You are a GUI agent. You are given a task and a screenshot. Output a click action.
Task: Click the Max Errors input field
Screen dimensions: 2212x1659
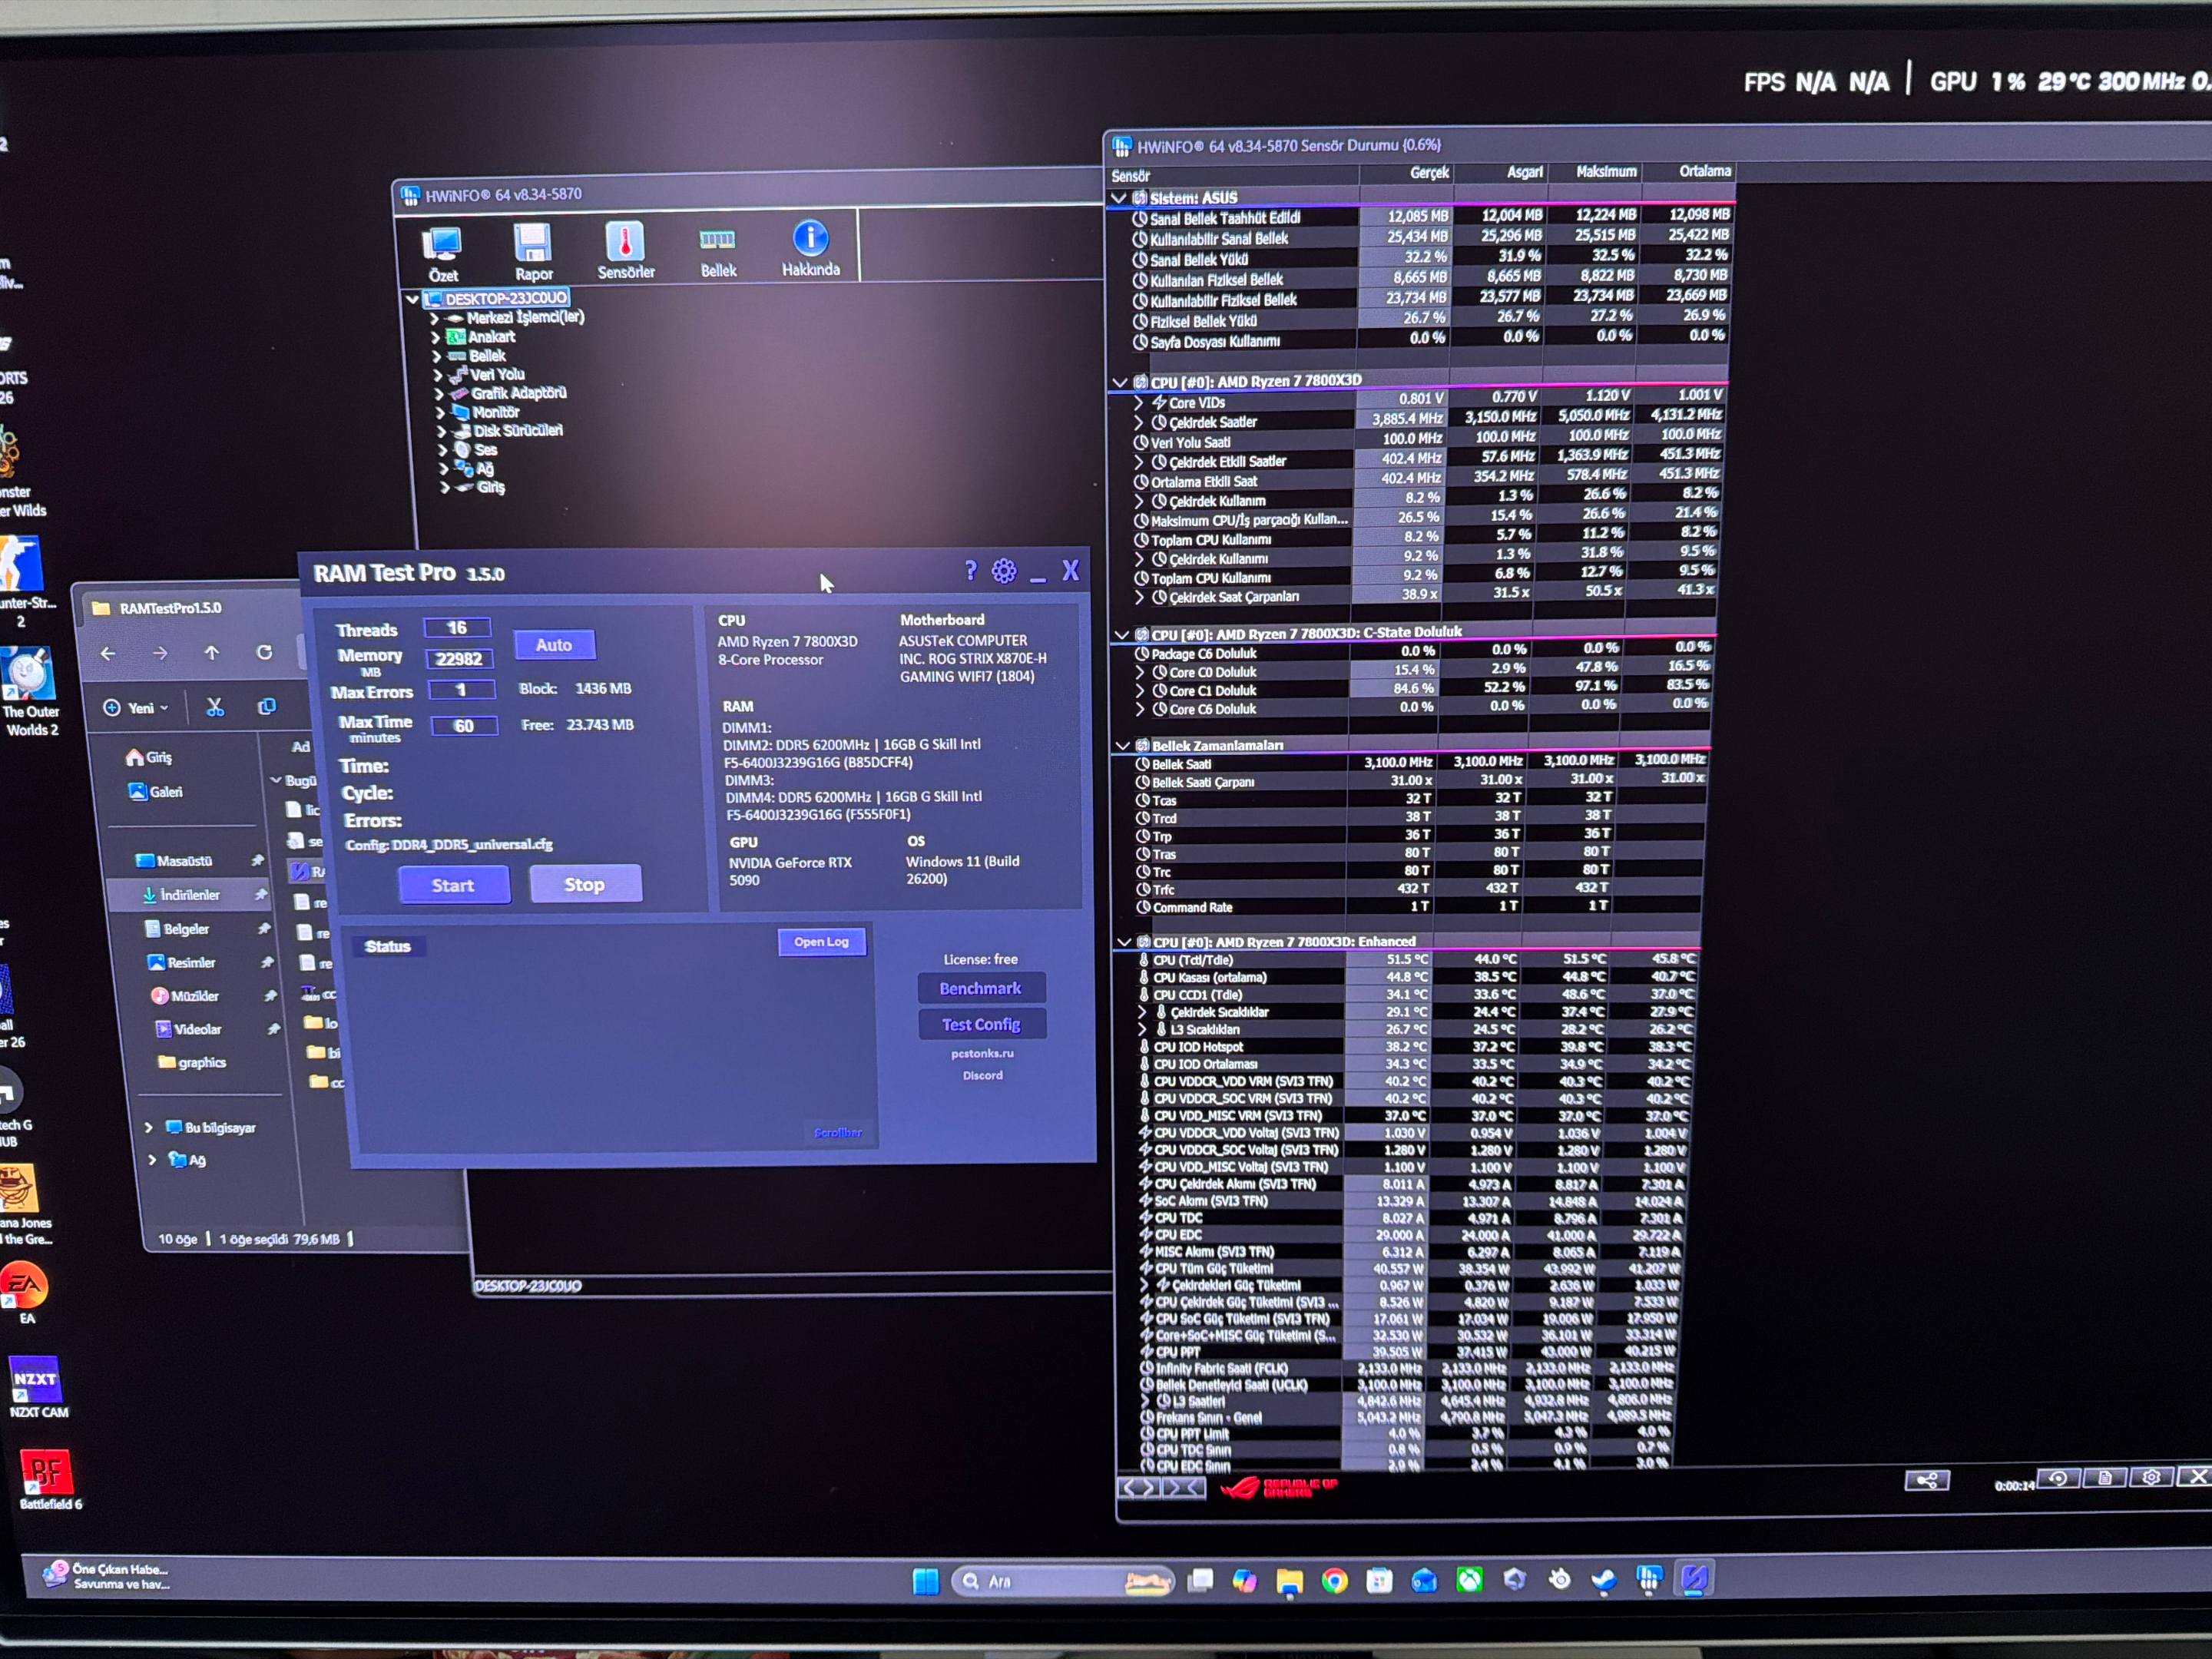(x=461, y=690)
